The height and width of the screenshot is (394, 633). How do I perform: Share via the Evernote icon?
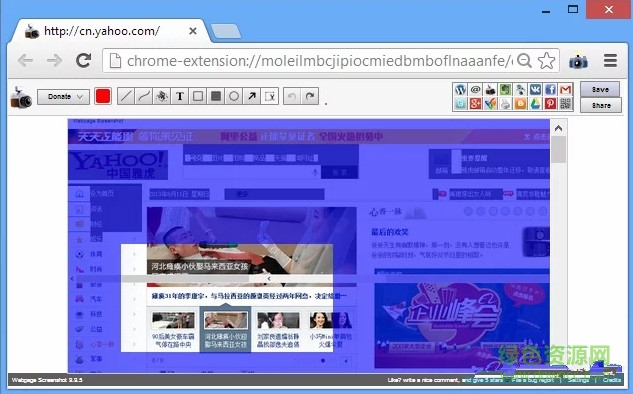505,90
